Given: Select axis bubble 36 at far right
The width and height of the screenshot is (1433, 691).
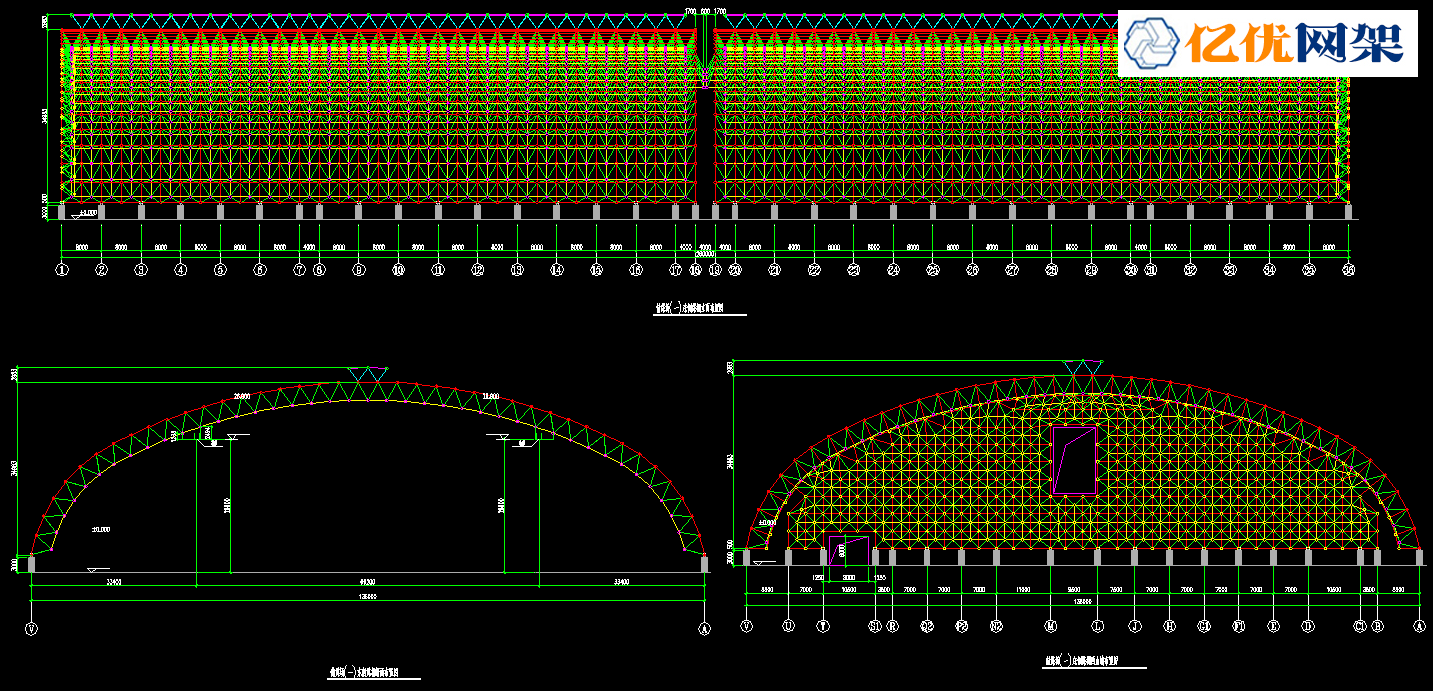Looking at the screenshot, I should coord(1349,270).
